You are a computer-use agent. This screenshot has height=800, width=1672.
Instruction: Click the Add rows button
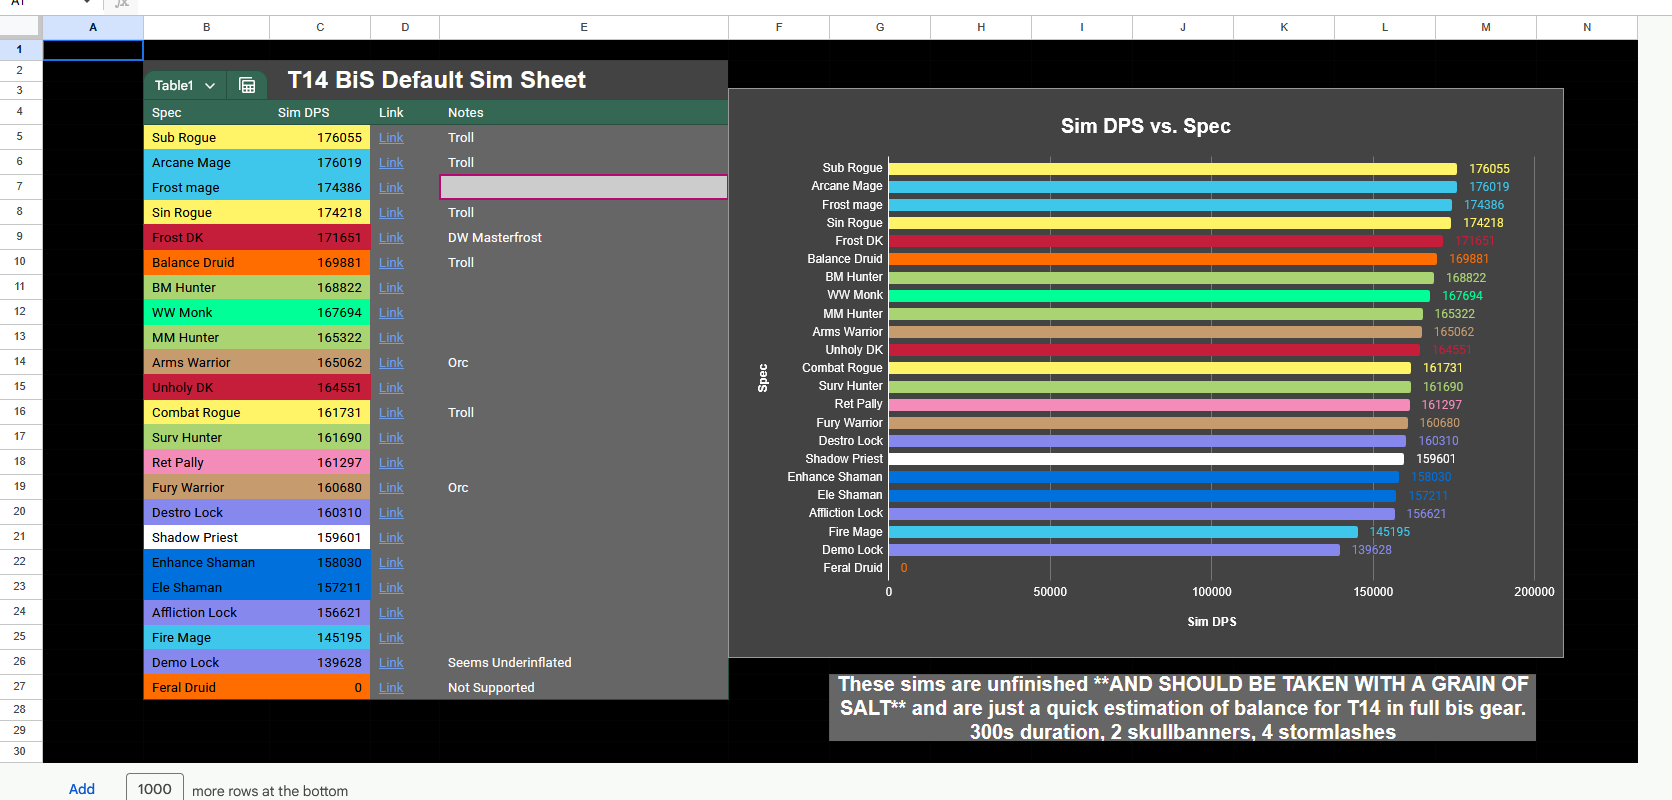[x=82, y=789]
